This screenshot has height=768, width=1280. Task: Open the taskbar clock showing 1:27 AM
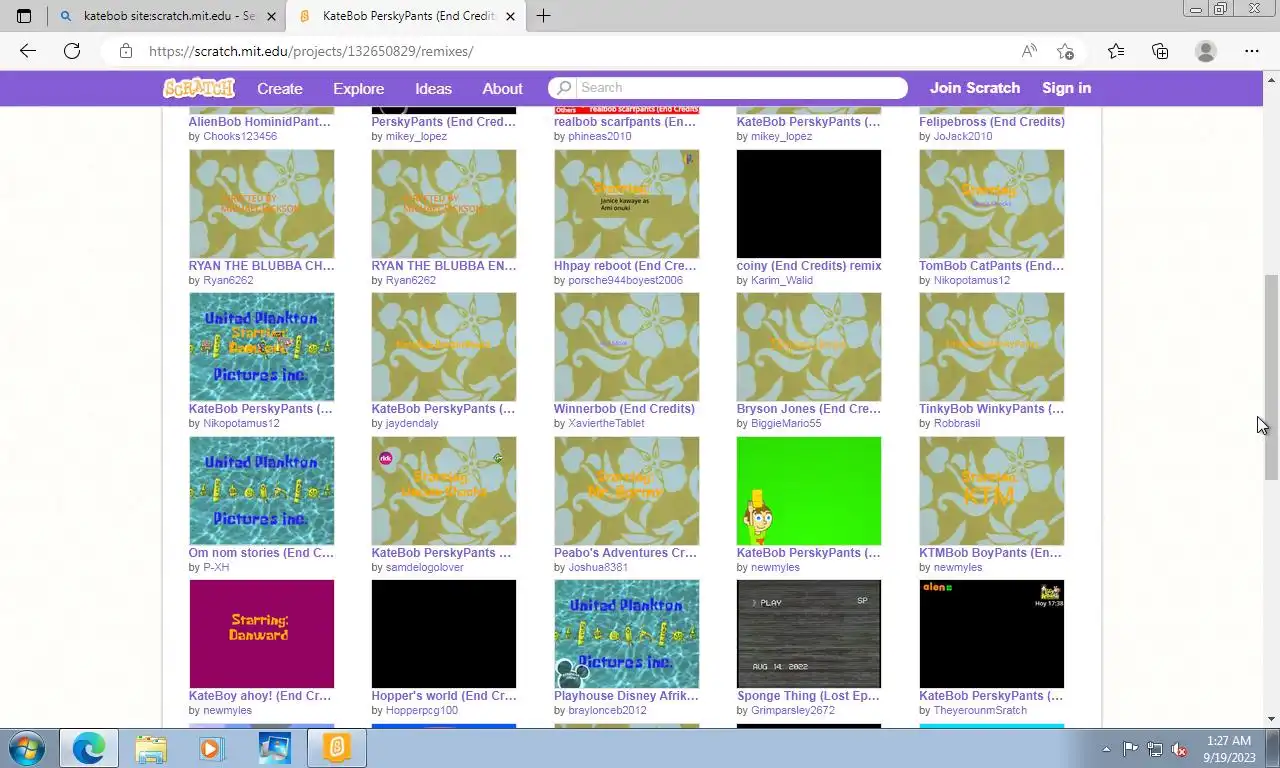1229,749
